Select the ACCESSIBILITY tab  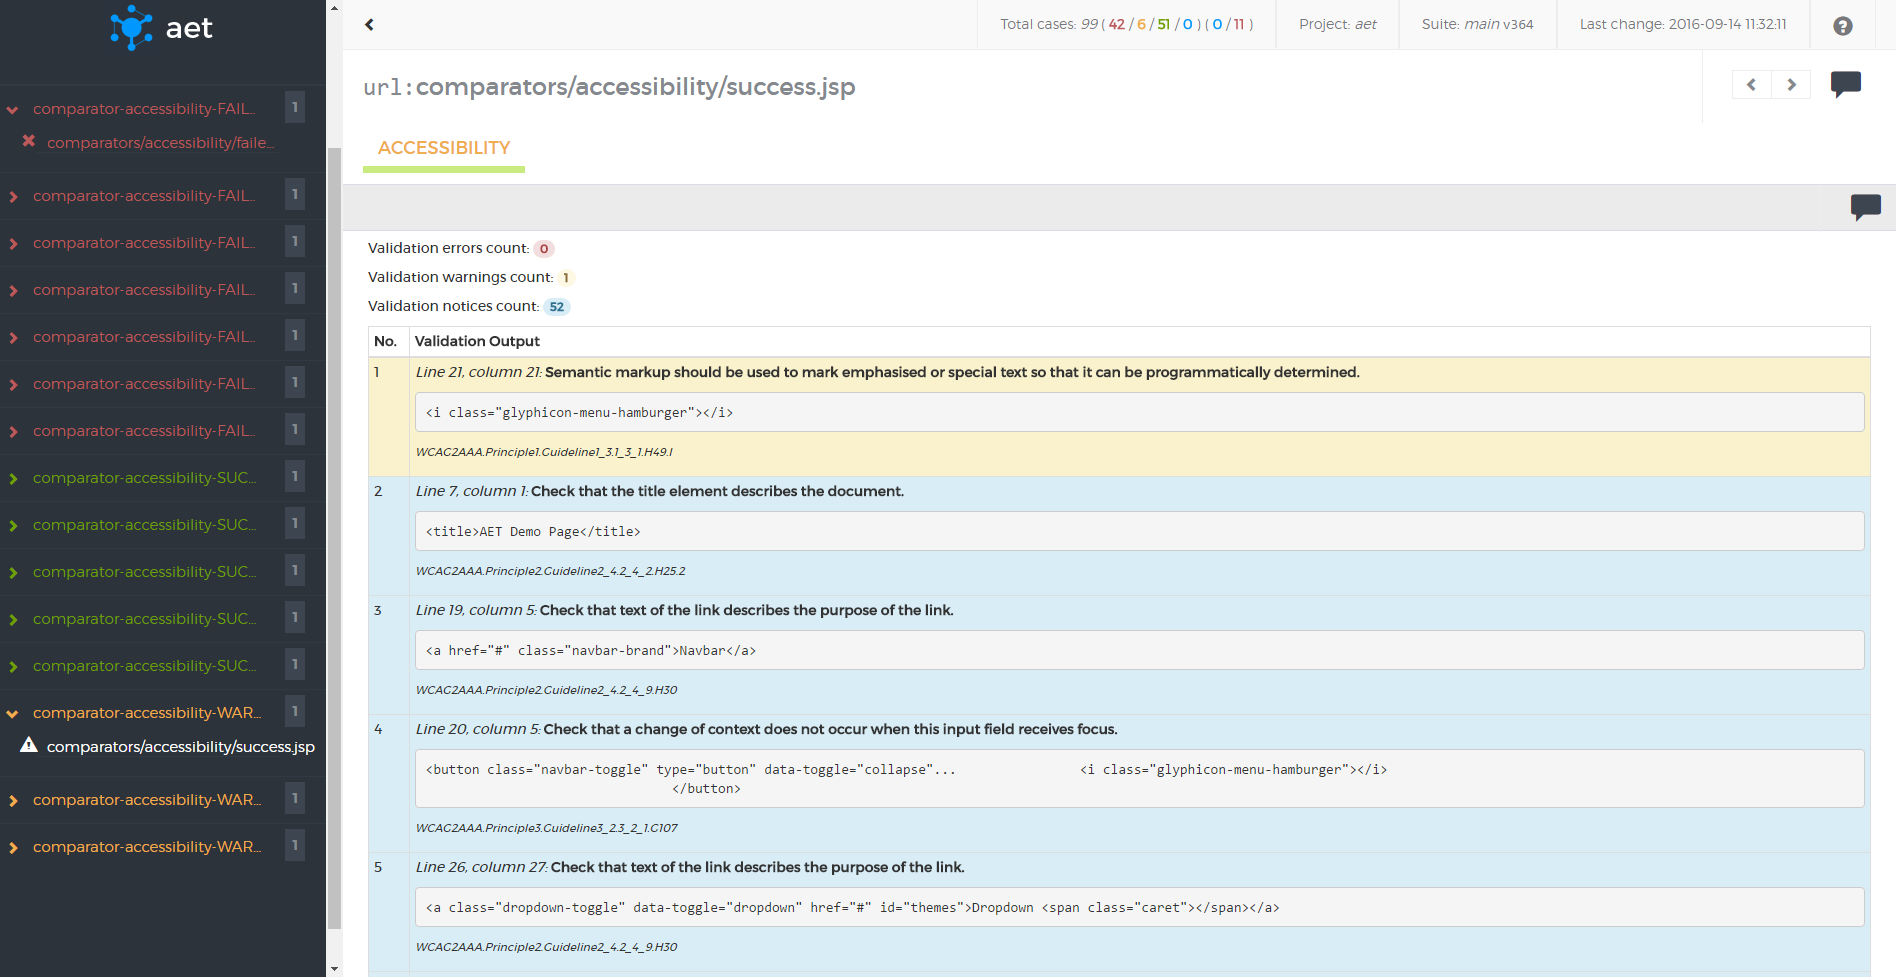point(444,148)
